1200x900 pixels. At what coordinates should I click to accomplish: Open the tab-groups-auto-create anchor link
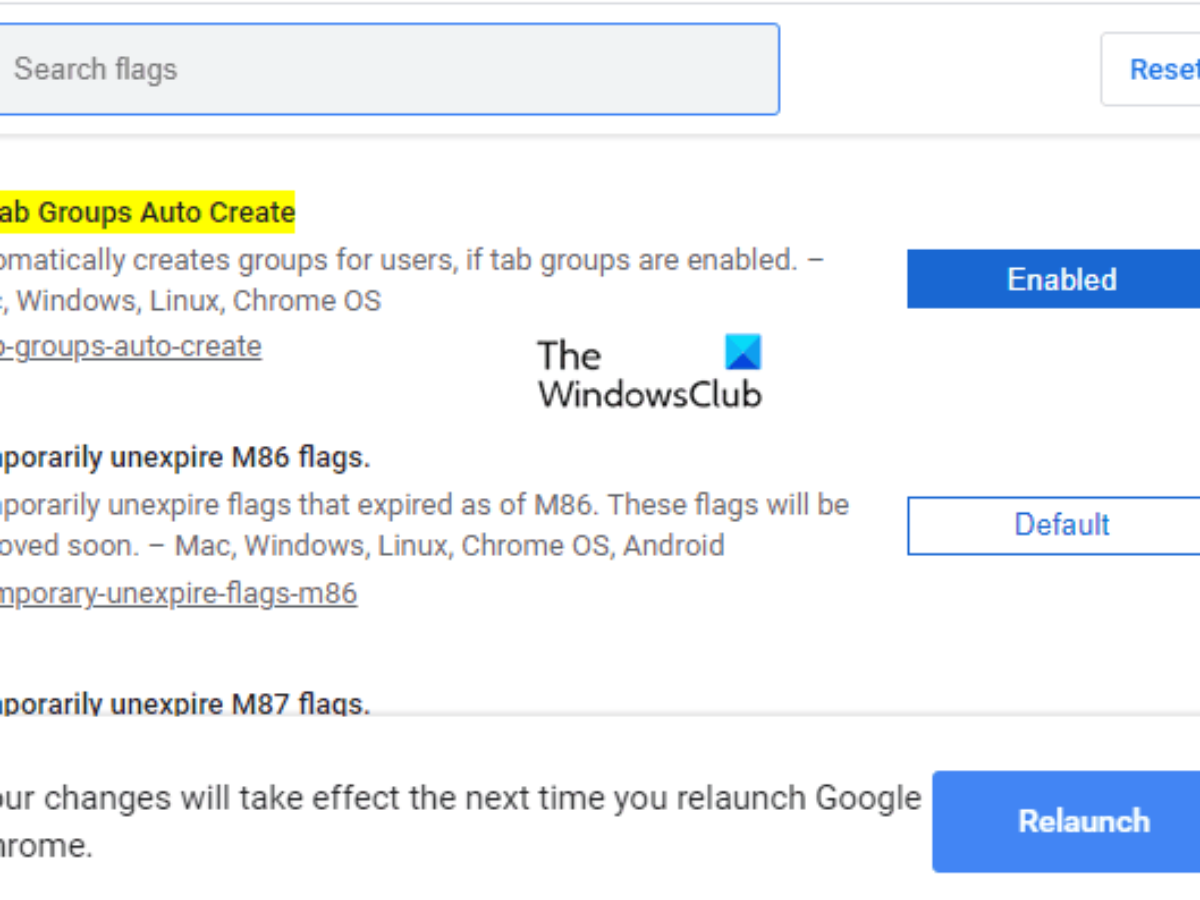pos(130,347)
